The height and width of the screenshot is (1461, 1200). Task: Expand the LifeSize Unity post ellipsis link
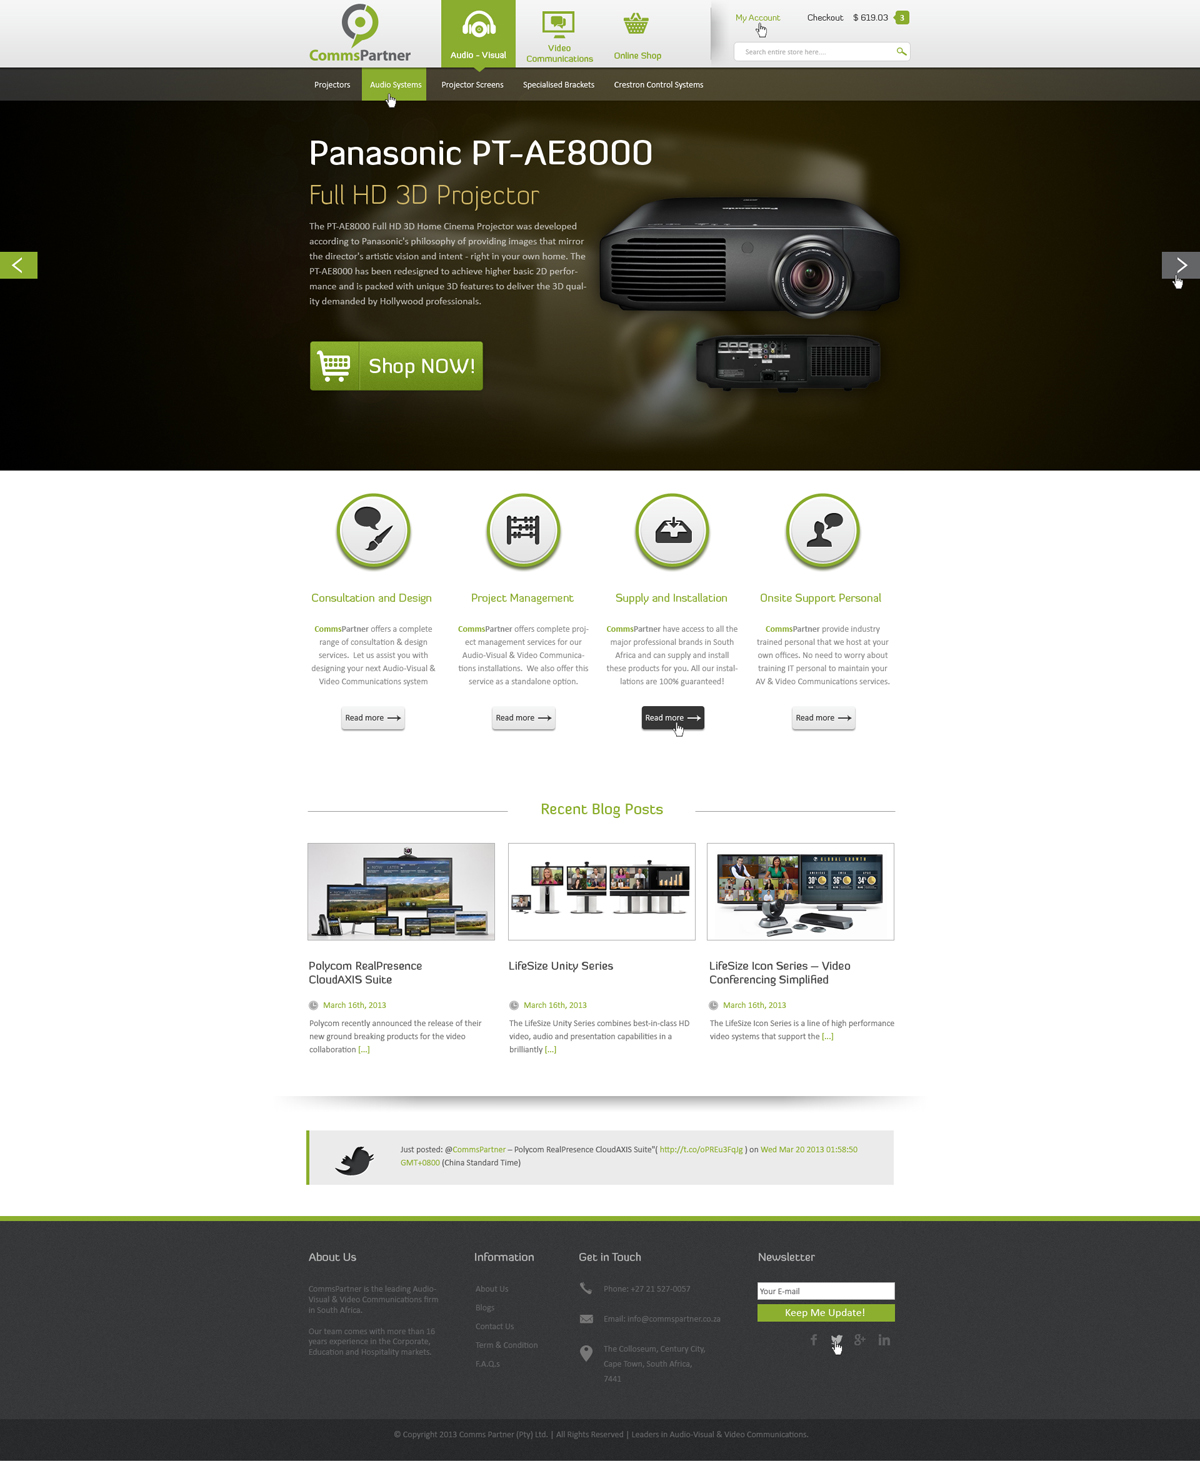(550, 1050)
